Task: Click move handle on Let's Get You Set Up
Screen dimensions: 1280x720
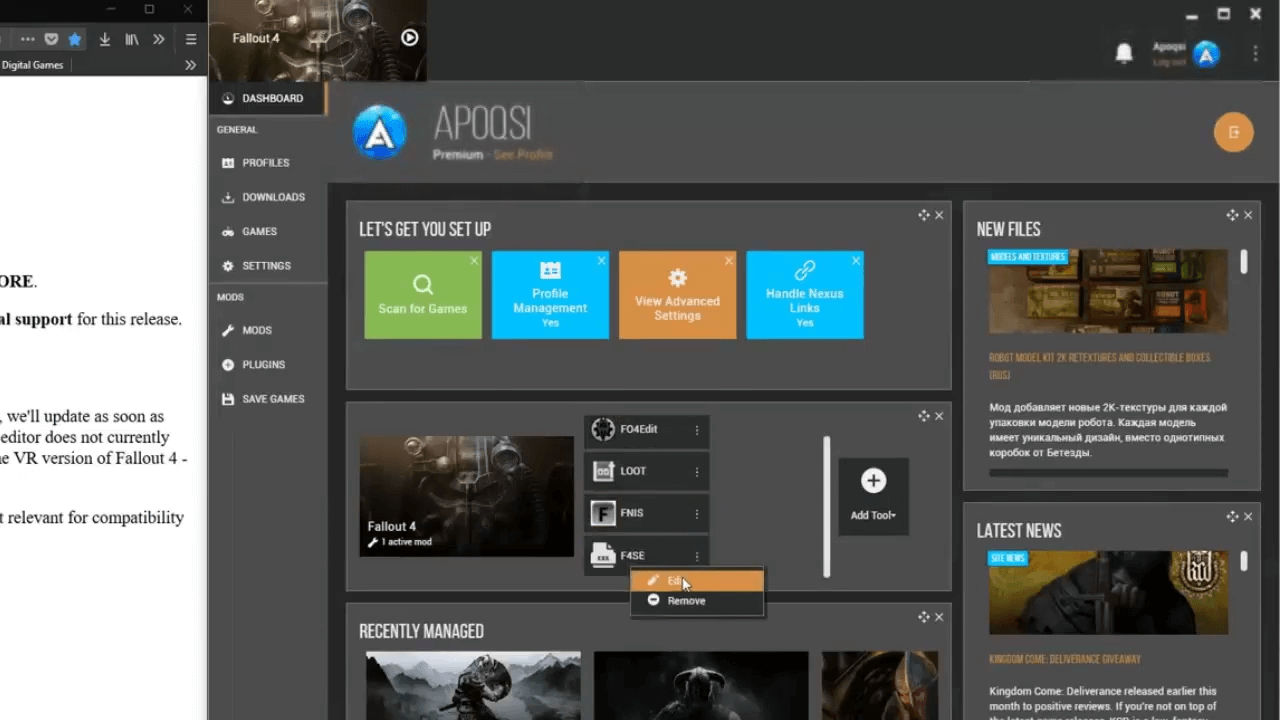Action: click(x=924, y=215)
